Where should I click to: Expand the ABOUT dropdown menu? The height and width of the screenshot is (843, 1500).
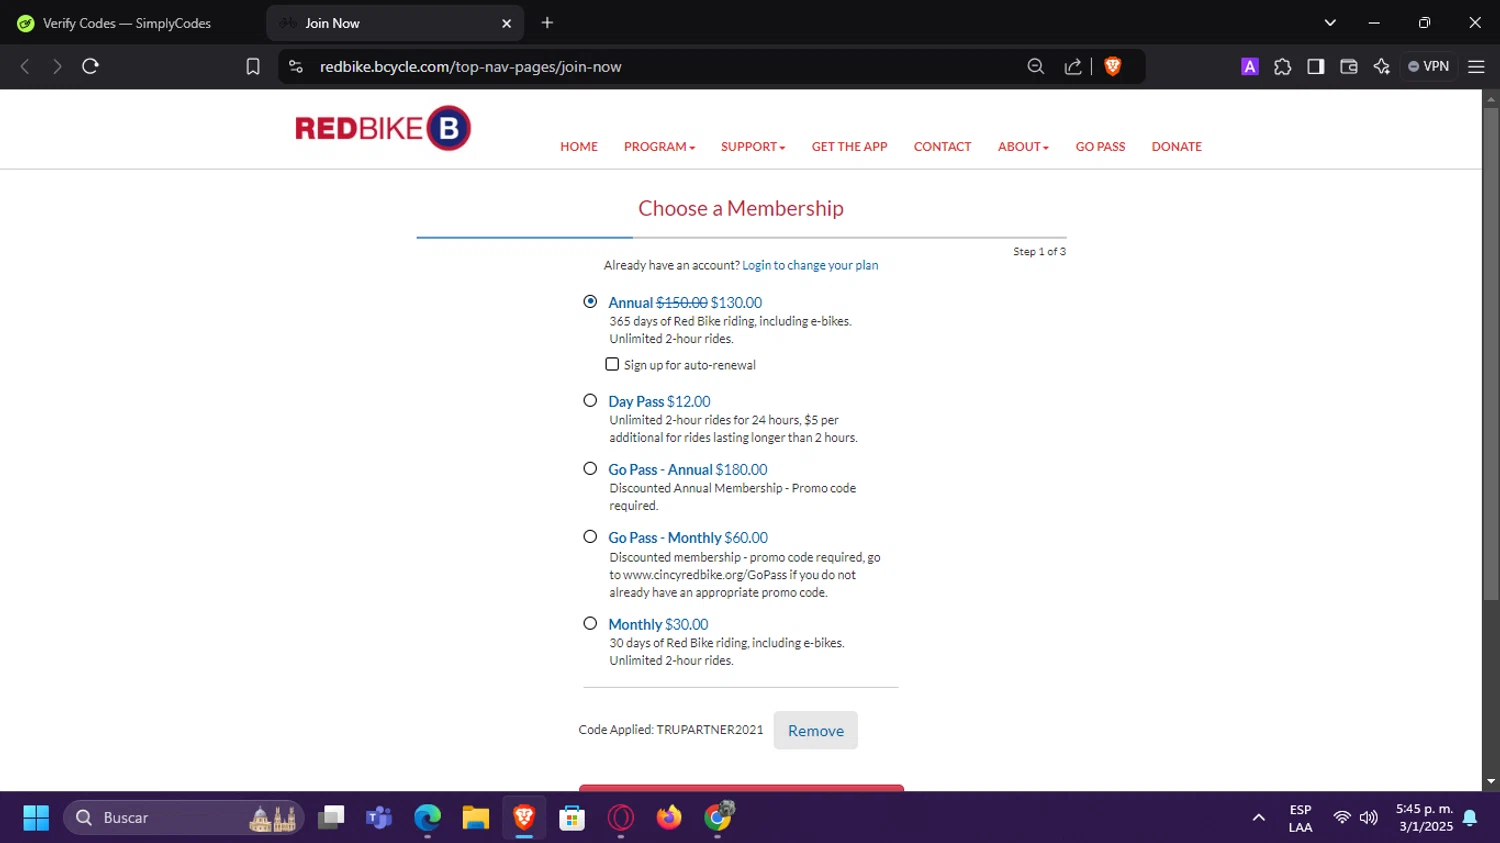(x=1023, y=146)
